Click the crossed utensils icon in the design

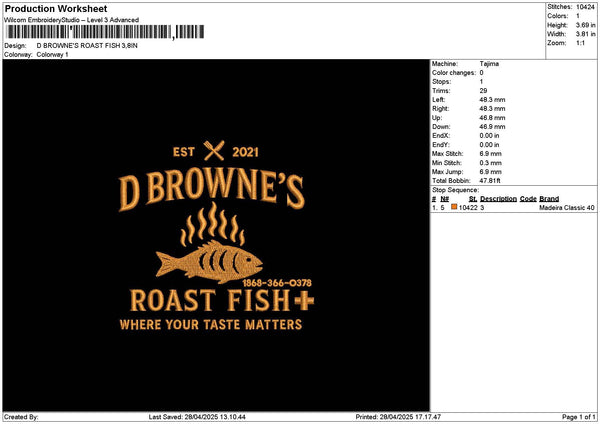[x=215, y=152]
